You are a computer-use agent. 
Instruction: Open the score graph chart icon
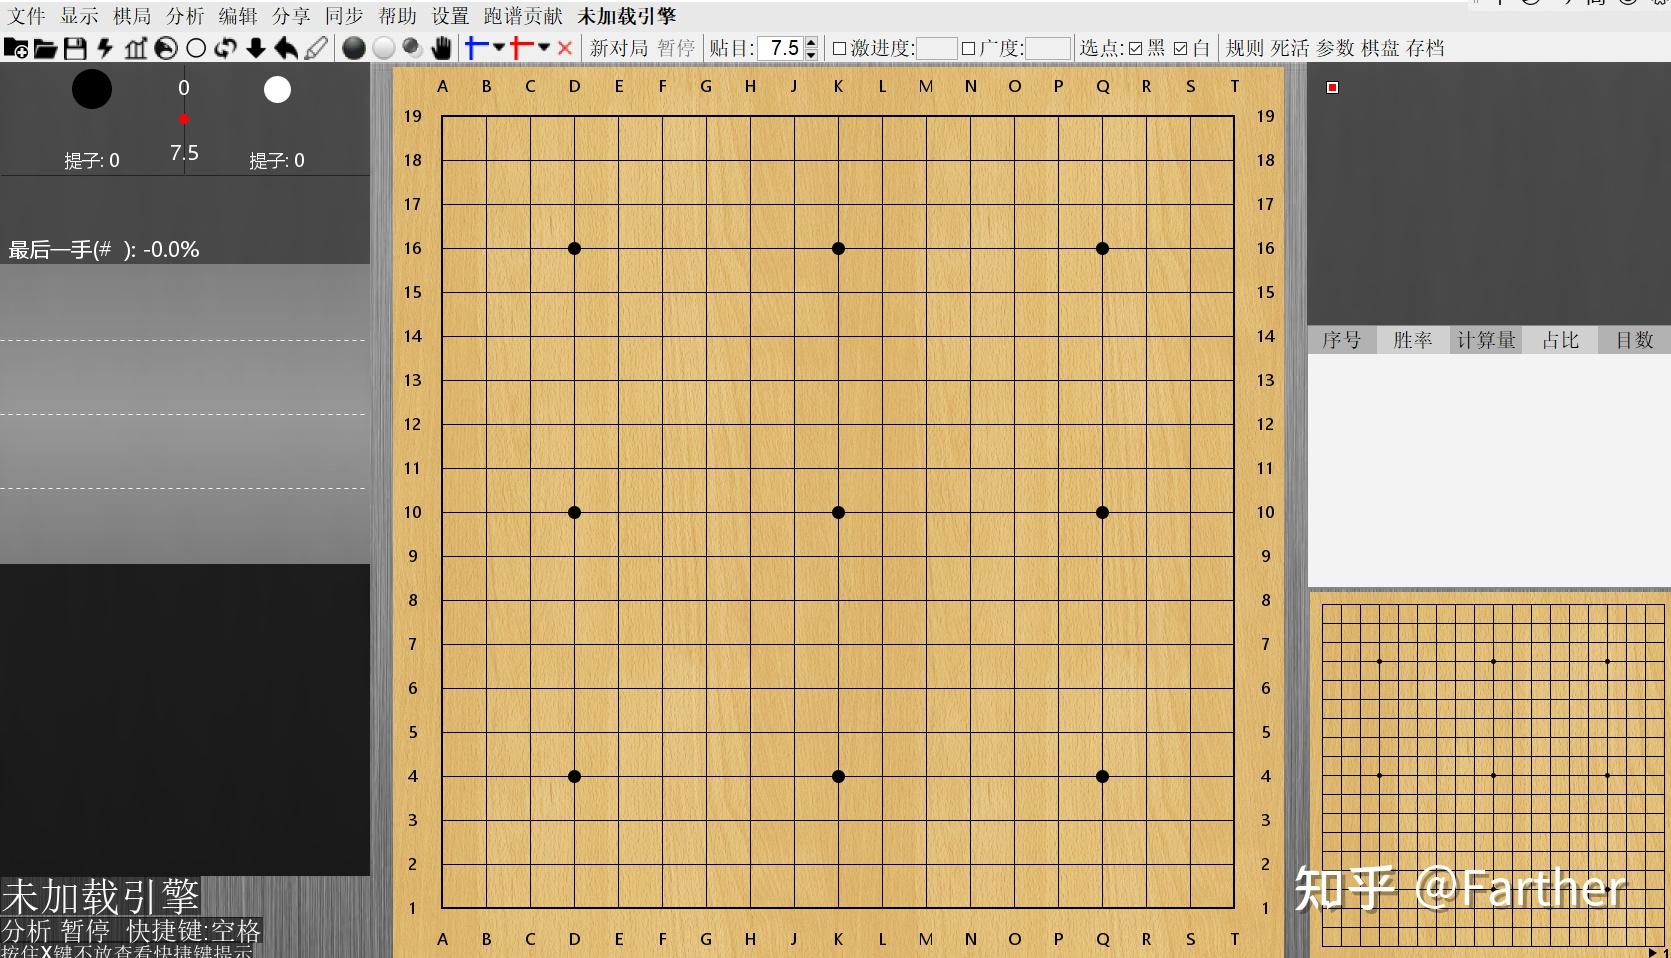click(x=135, y=48)
